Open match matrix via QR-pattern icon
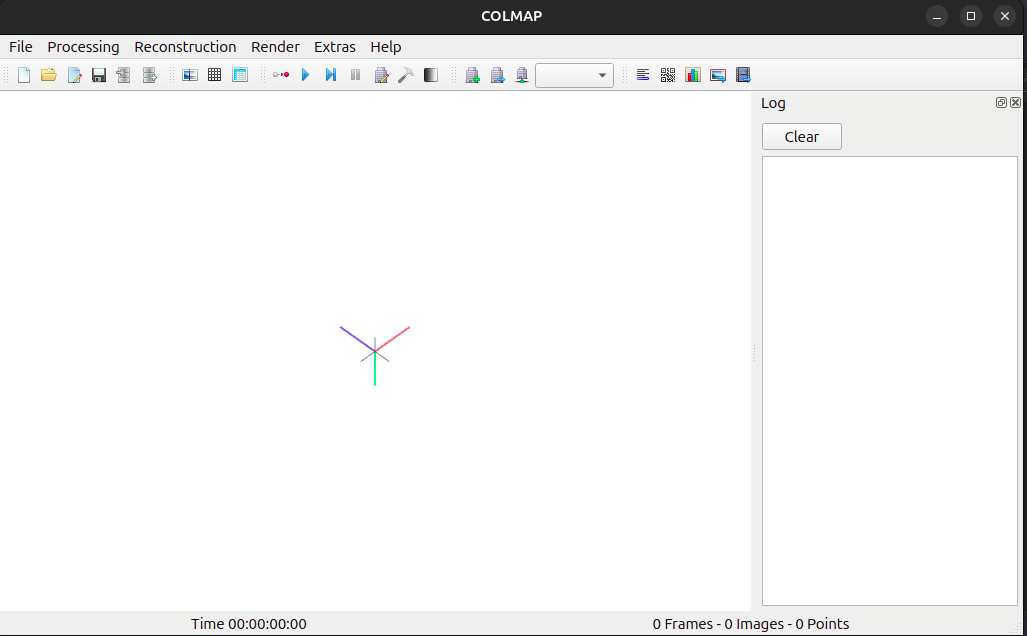1027x636 pixels. pos(667,75)
